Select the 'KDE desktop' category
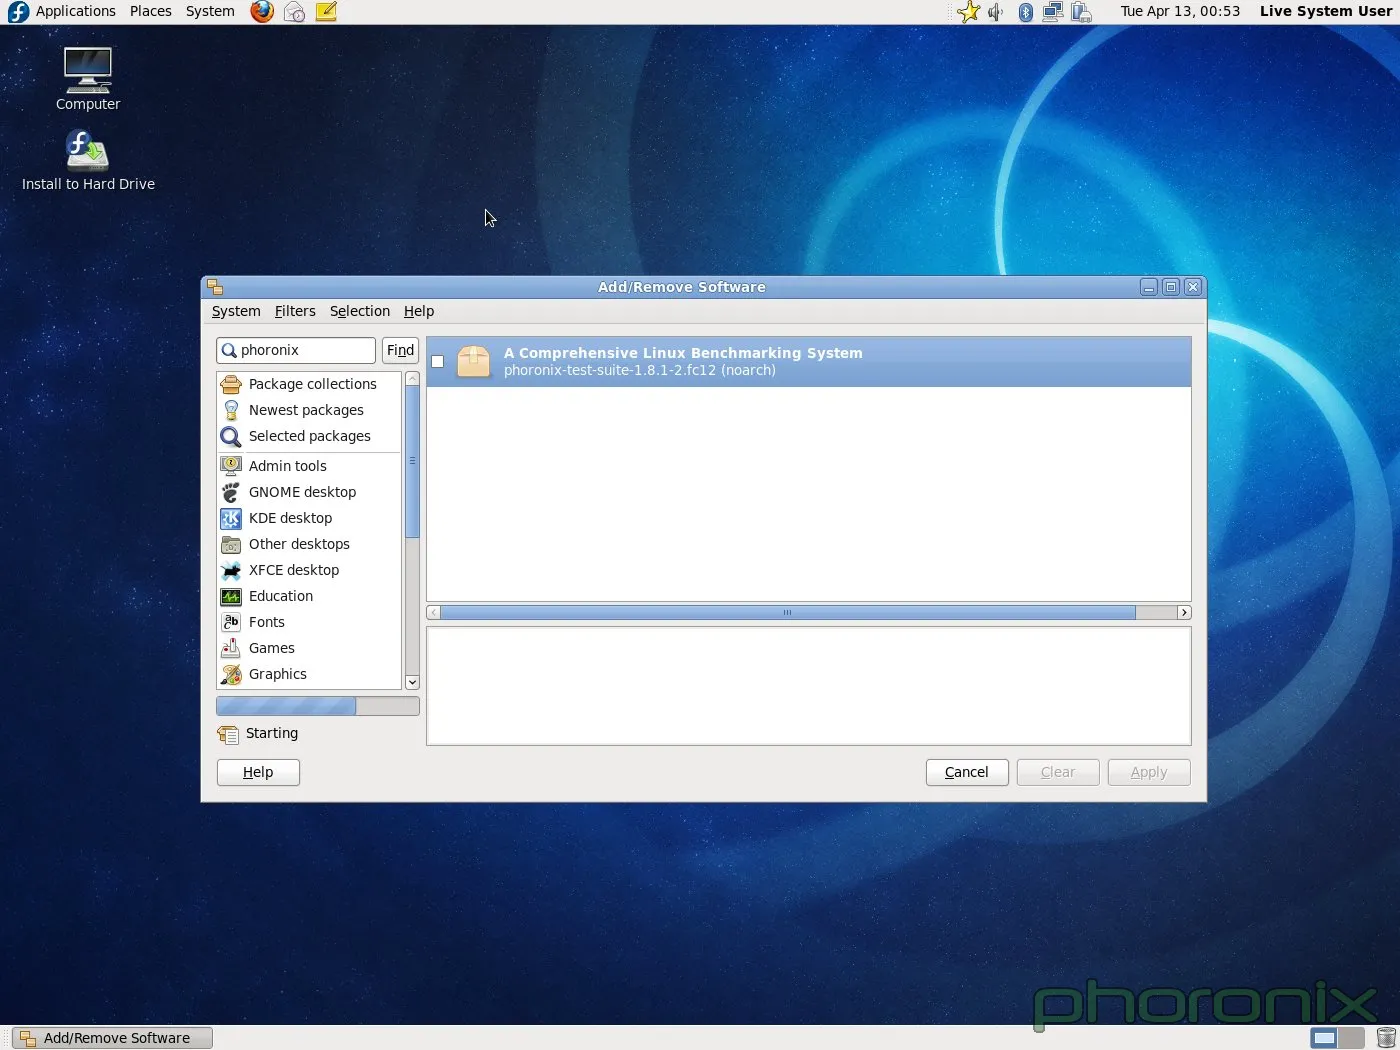 click(309, 518)
